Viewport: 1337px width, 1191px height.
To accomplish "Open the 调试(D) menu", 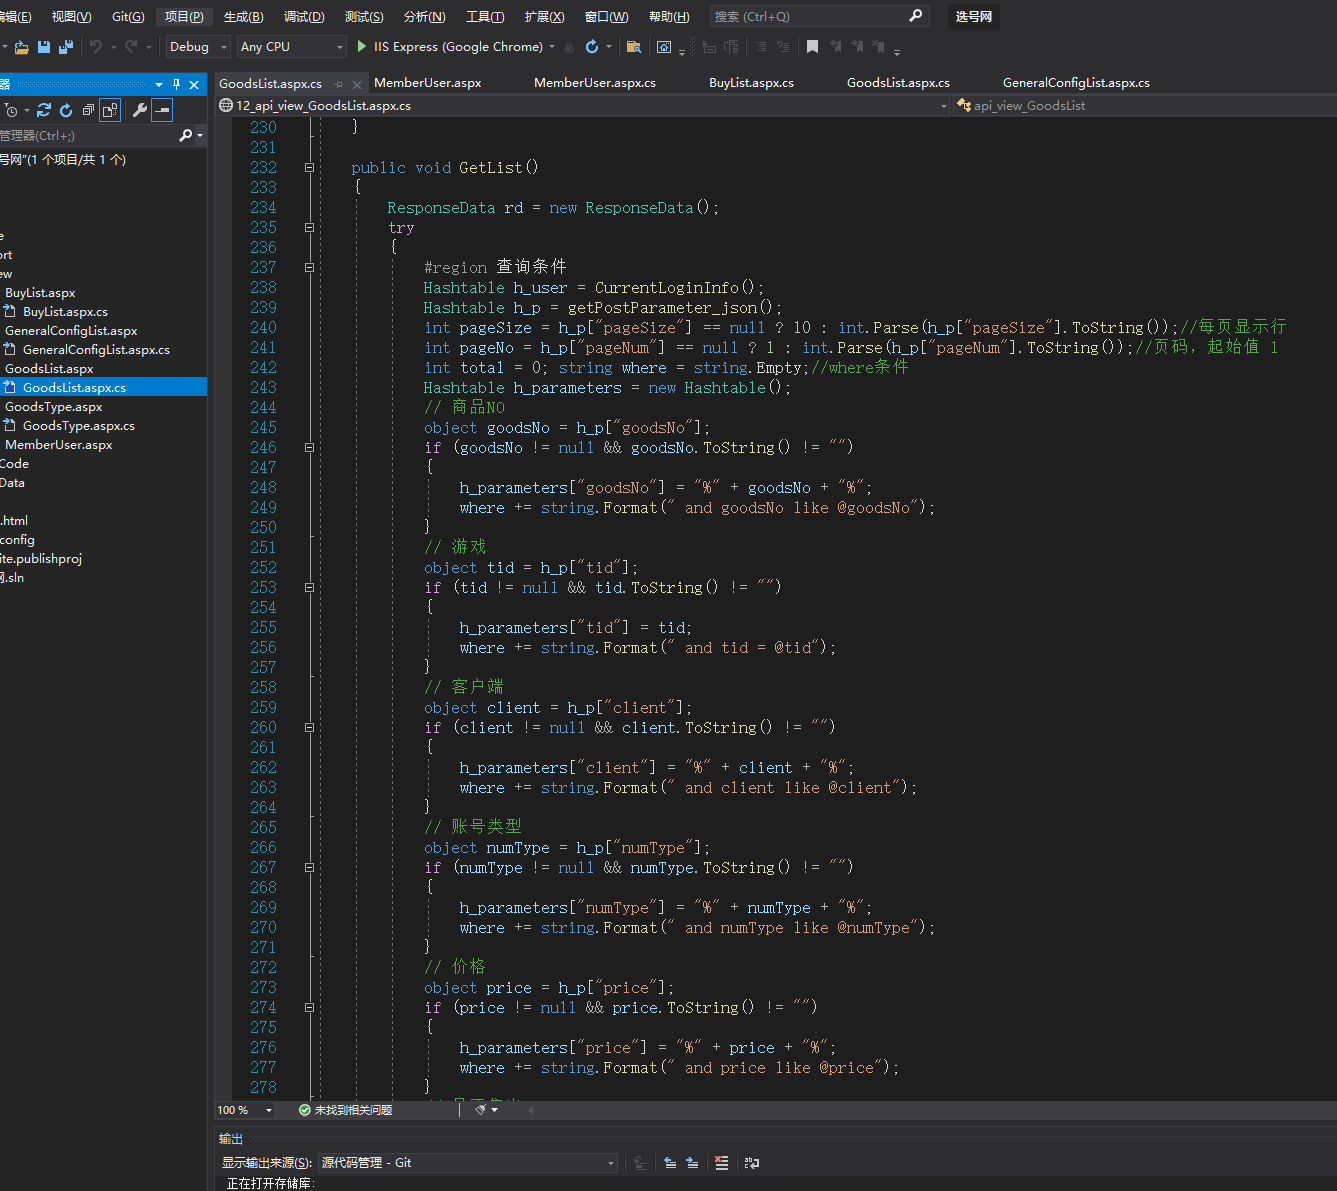I will [x=304, y=16].
